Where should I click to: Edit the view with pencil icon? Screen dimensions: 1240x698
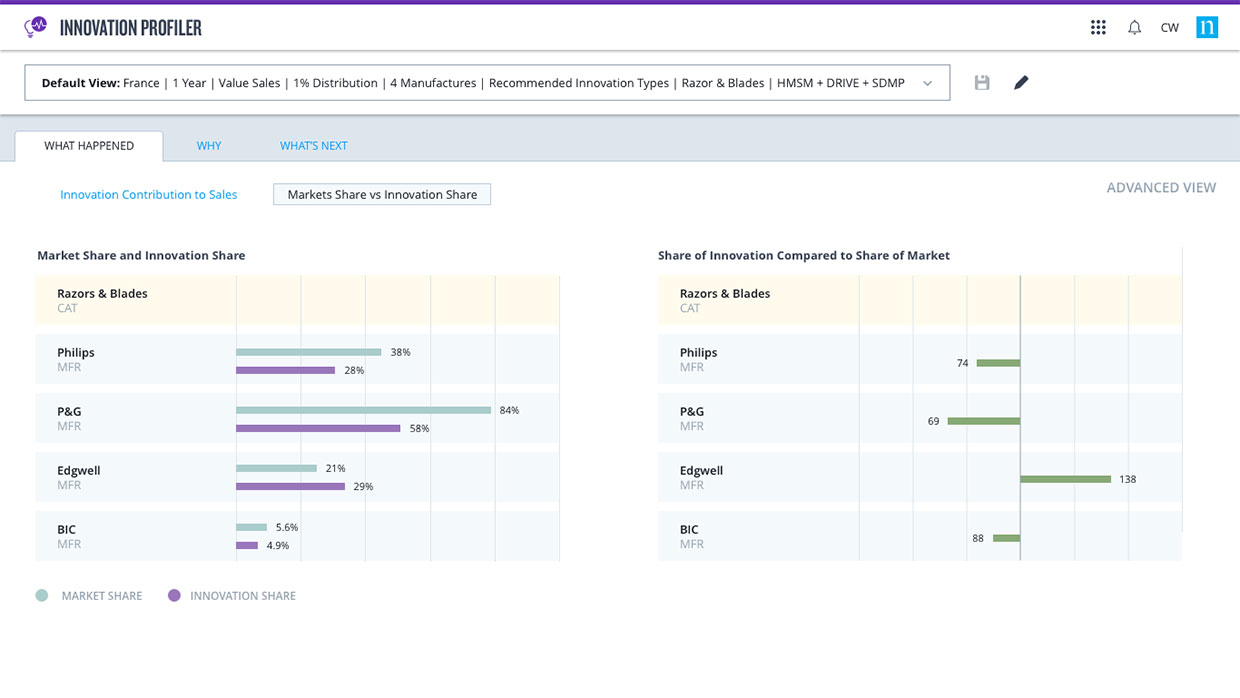(1021, 83)
